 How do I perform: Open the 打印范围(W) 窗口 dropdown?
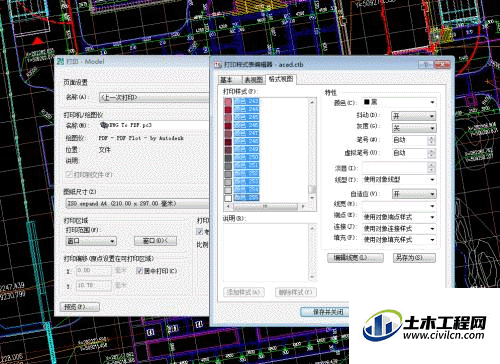(91, 241)
